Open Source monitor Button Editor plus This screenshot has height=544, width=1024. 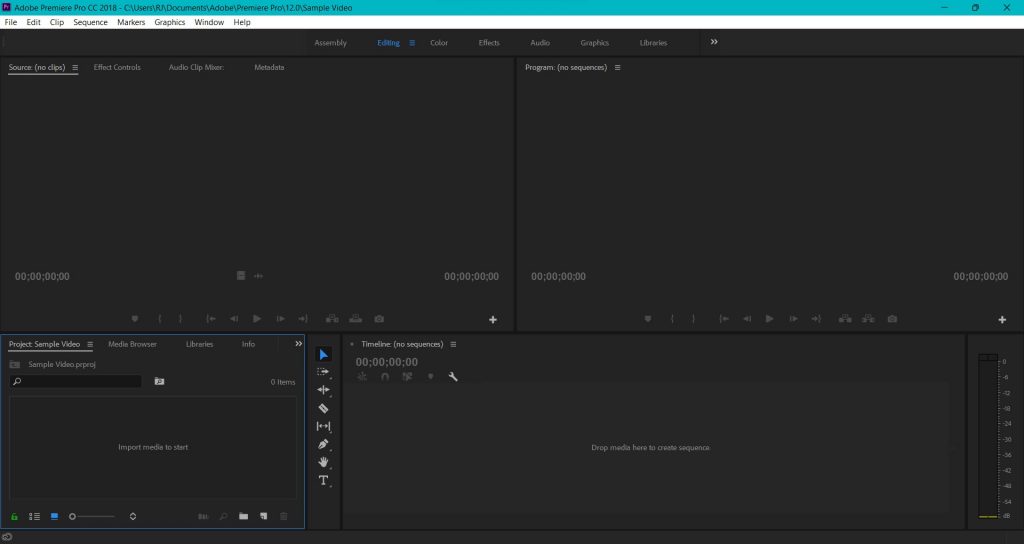click(x=493, y=319)
